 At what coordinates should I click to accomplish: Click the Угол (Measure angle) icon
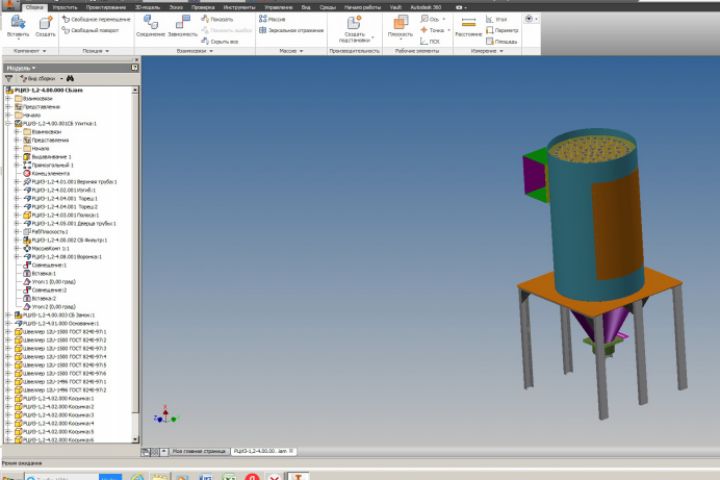(x=489, y=19)
